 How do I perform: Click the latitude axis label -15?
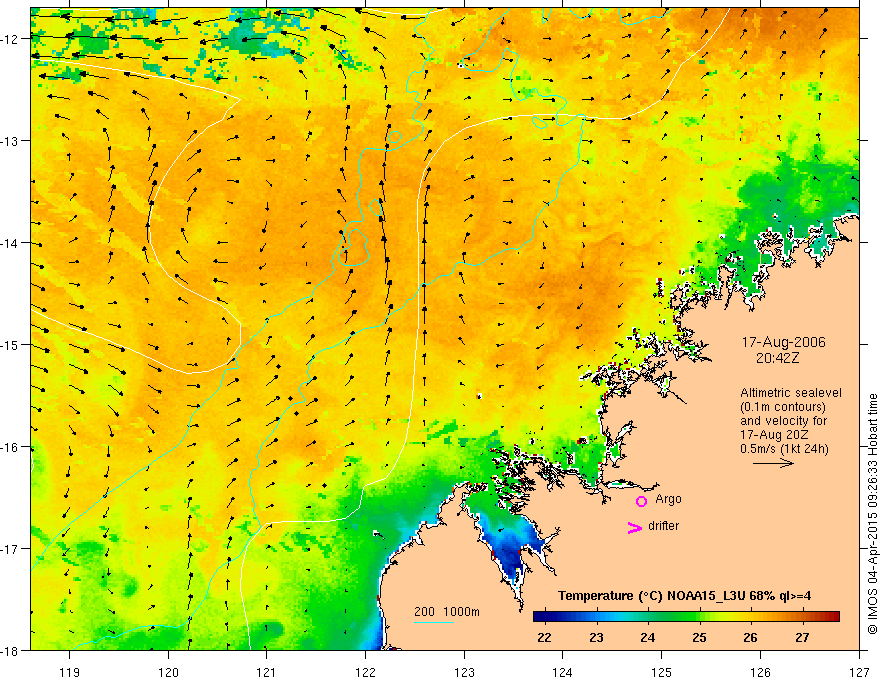(10, 345)
